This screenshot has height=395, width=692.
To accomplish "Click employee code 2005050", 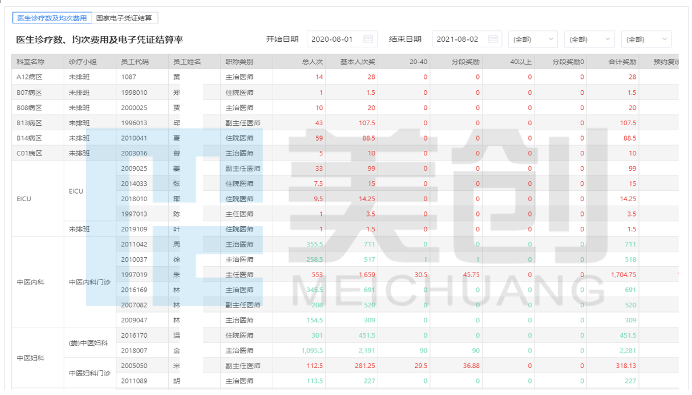I will point(134,365).
